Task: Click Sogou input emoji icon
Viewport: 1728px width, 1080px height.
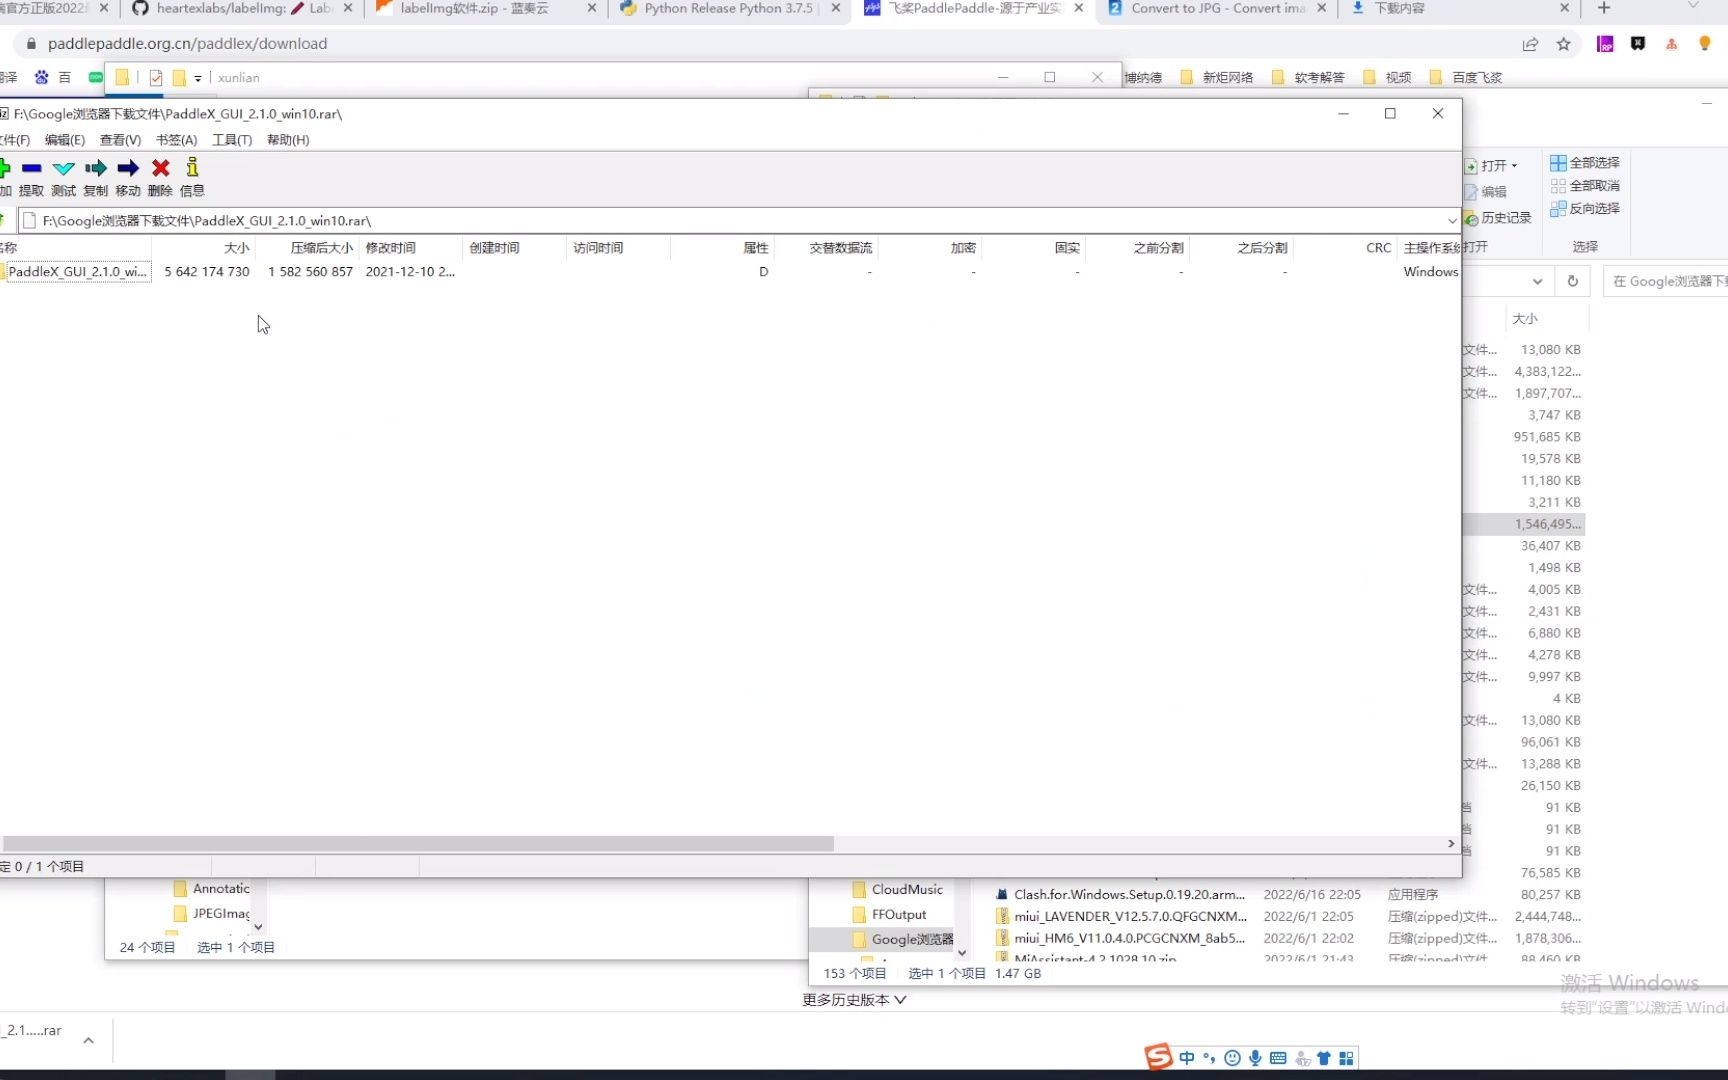Action: 1232,1058
